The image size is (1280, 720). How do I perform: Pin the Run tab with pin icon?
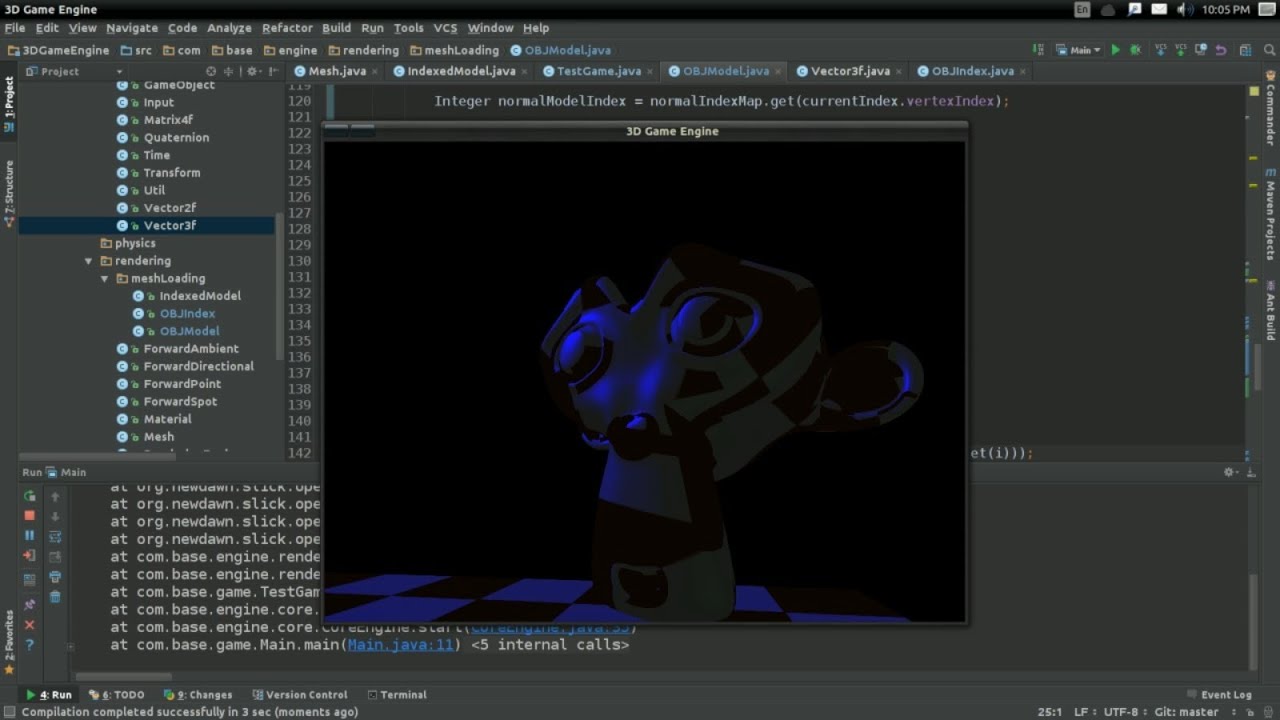pyautogui.click(x=30, y=604)
